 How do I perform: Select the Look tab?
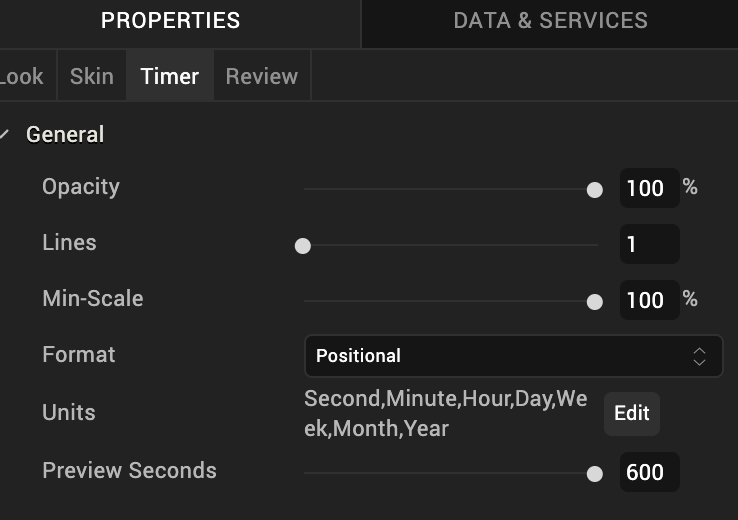coord(22,77)
